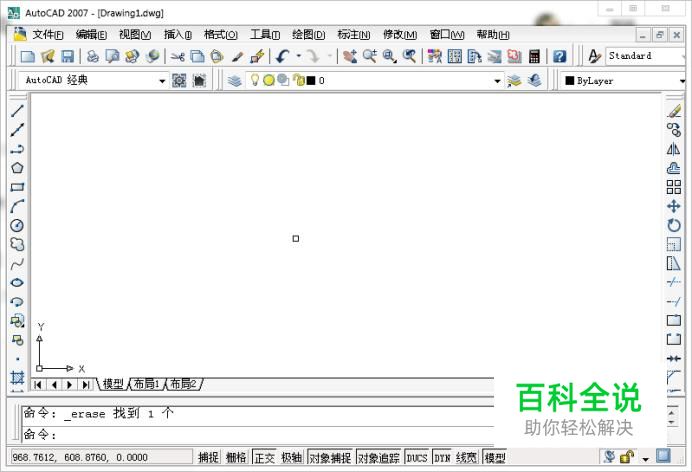The width and height of the screenshot is (692, 472).
Task: Activate the Move tool
Action: [673, 206]
